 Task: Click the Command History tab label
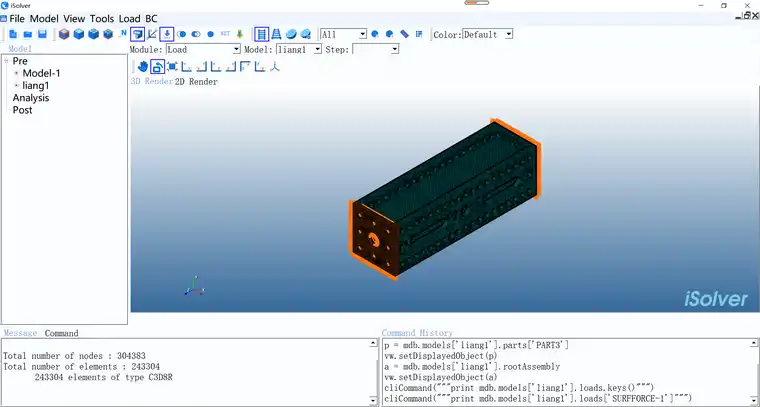[x=417, y=333]
